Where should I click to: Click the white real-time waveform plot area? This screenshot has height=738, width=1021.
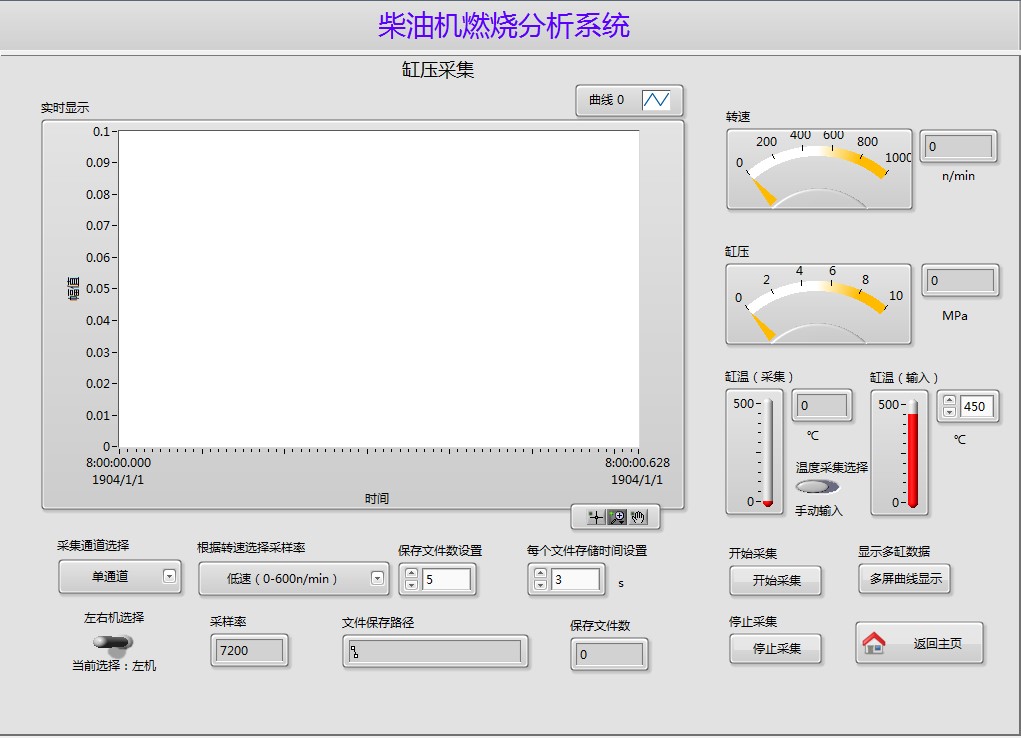tap(378, 289)
